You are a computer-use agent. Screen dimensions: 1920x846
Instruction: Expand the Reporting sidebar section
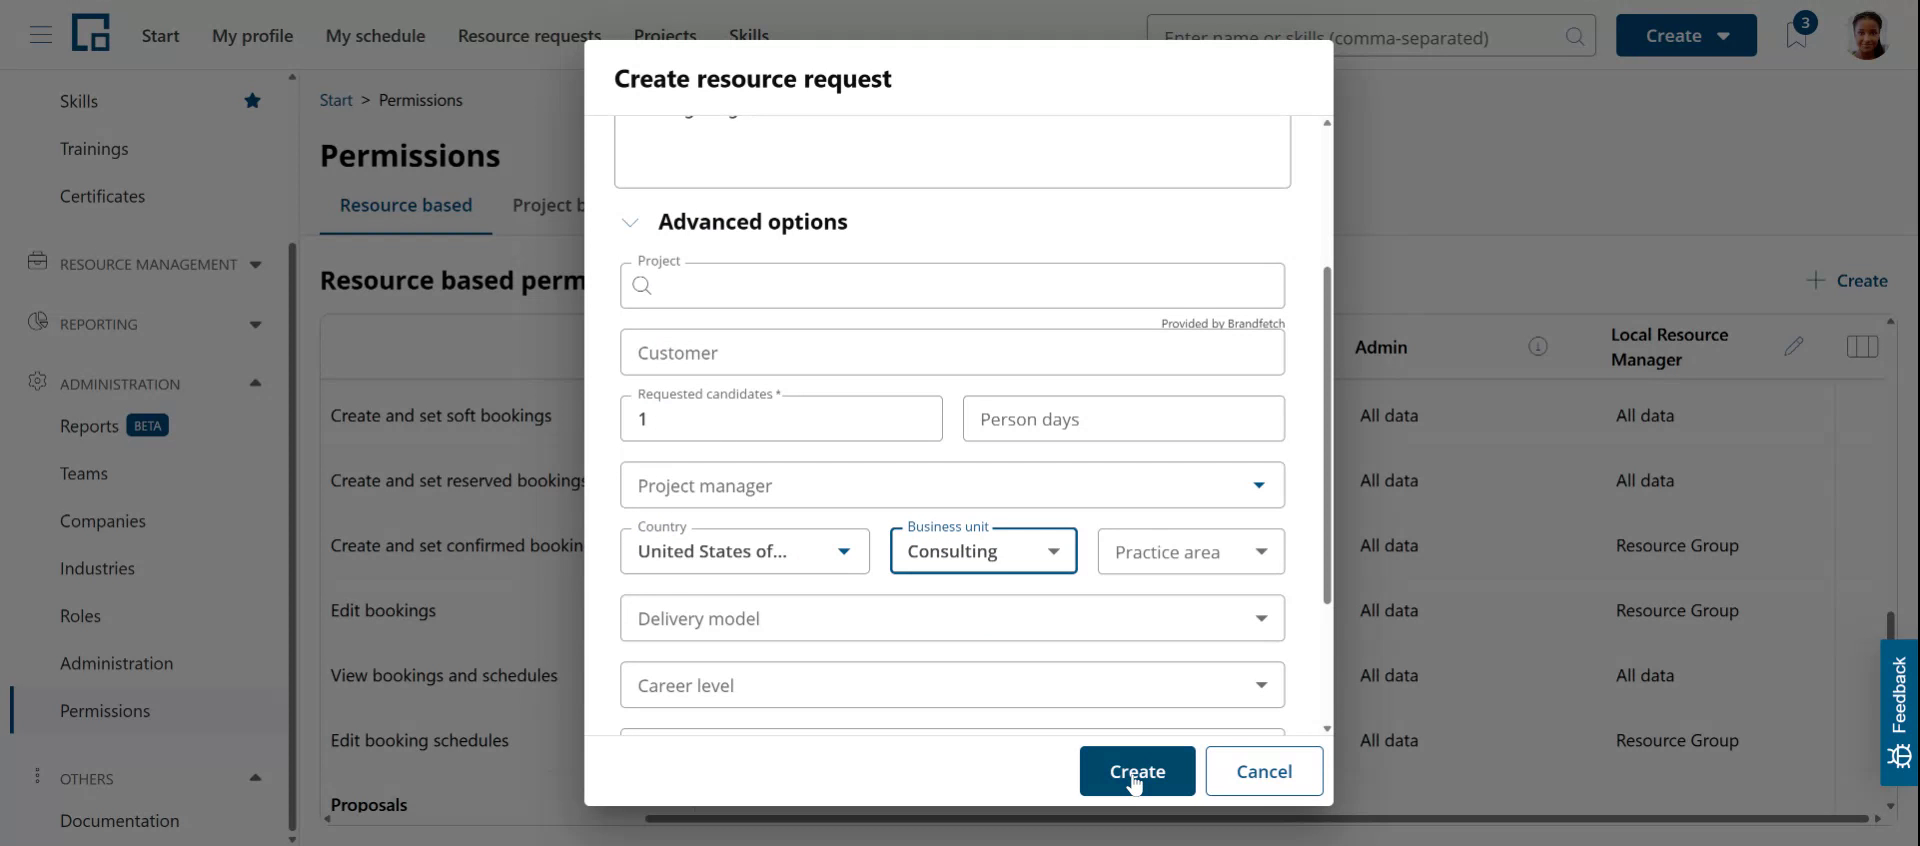point(256,325)
